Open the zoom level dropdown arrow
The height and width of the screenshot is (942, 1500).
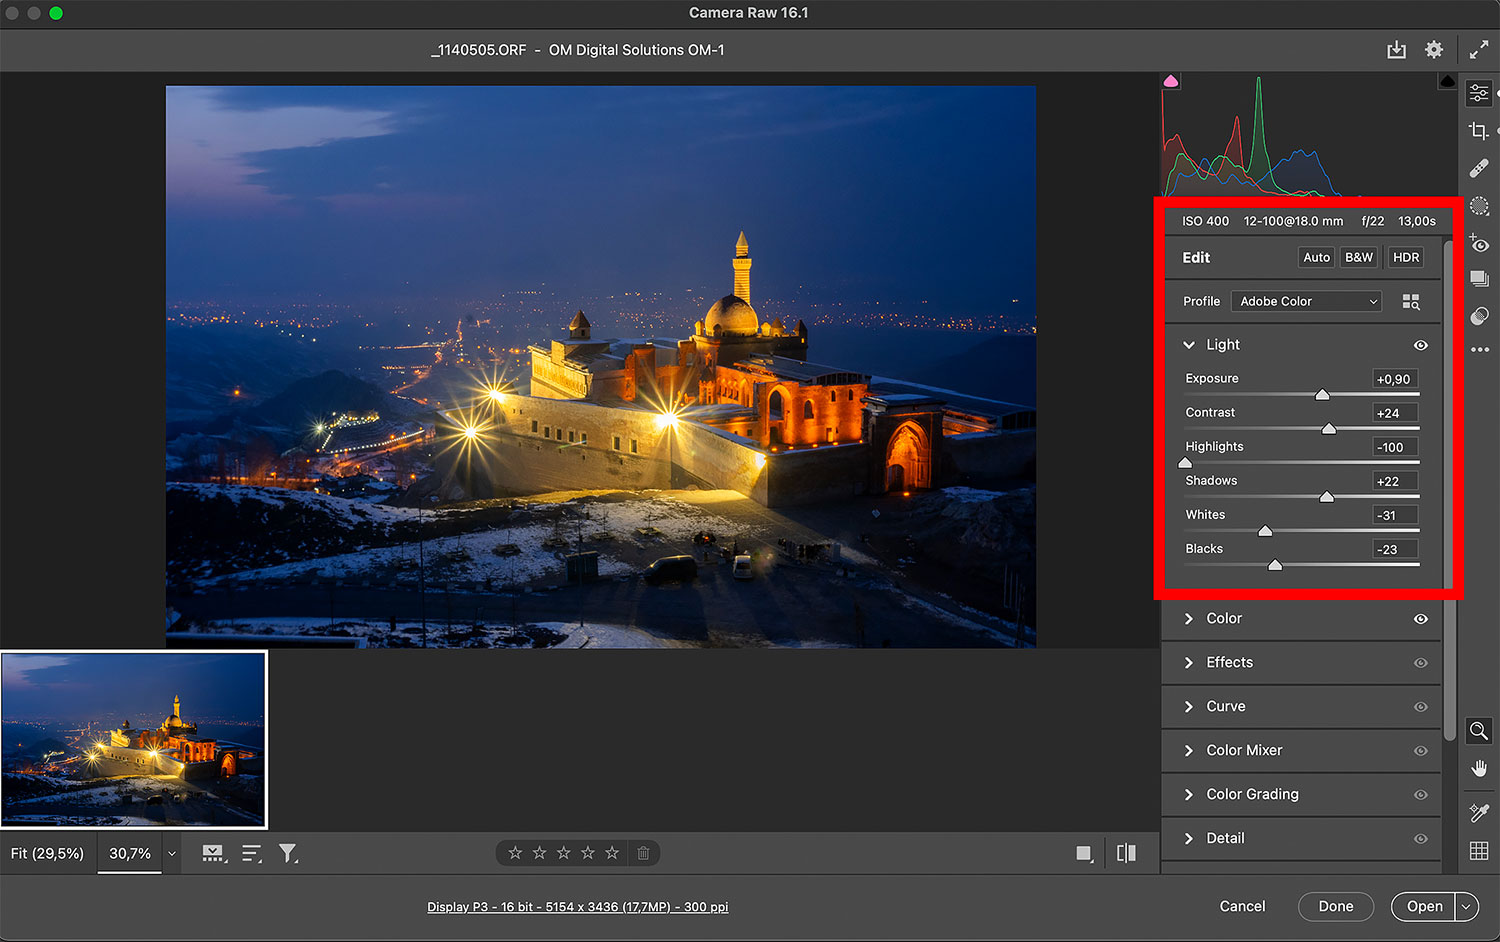pyautogui.click(x=172, y=854)
